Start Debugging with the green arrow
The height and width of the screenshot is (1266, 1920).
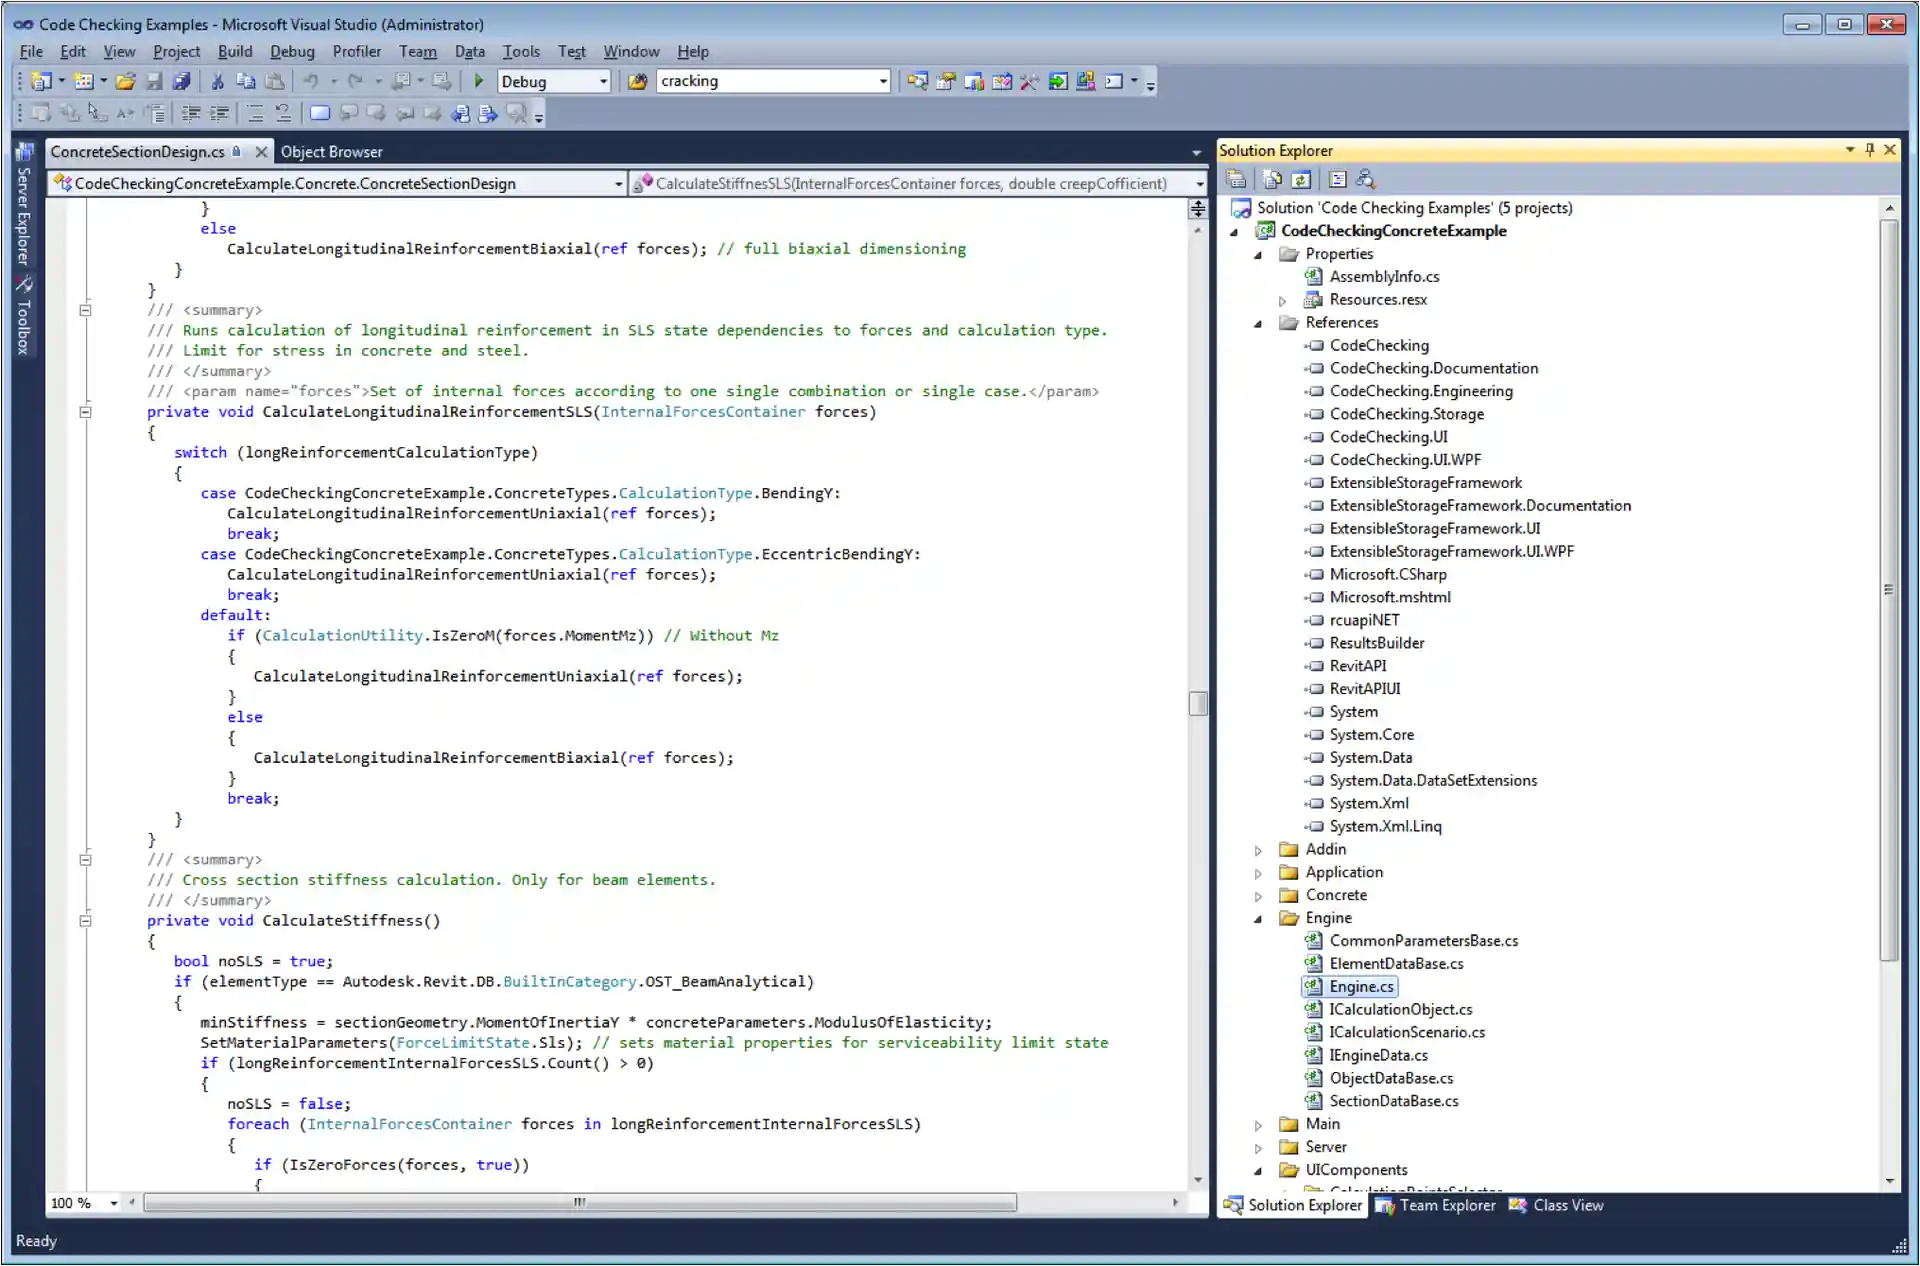[x=479, y=81]
